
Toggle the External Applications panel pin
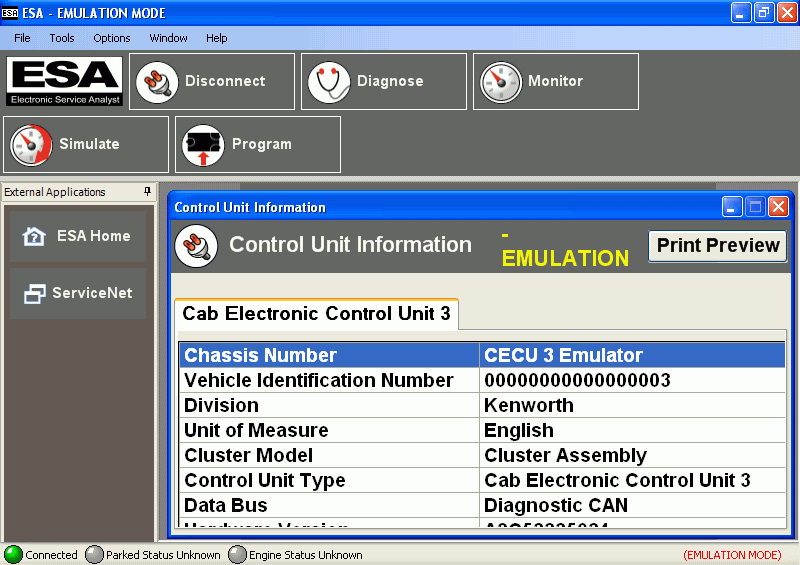[x=147, y=191]
